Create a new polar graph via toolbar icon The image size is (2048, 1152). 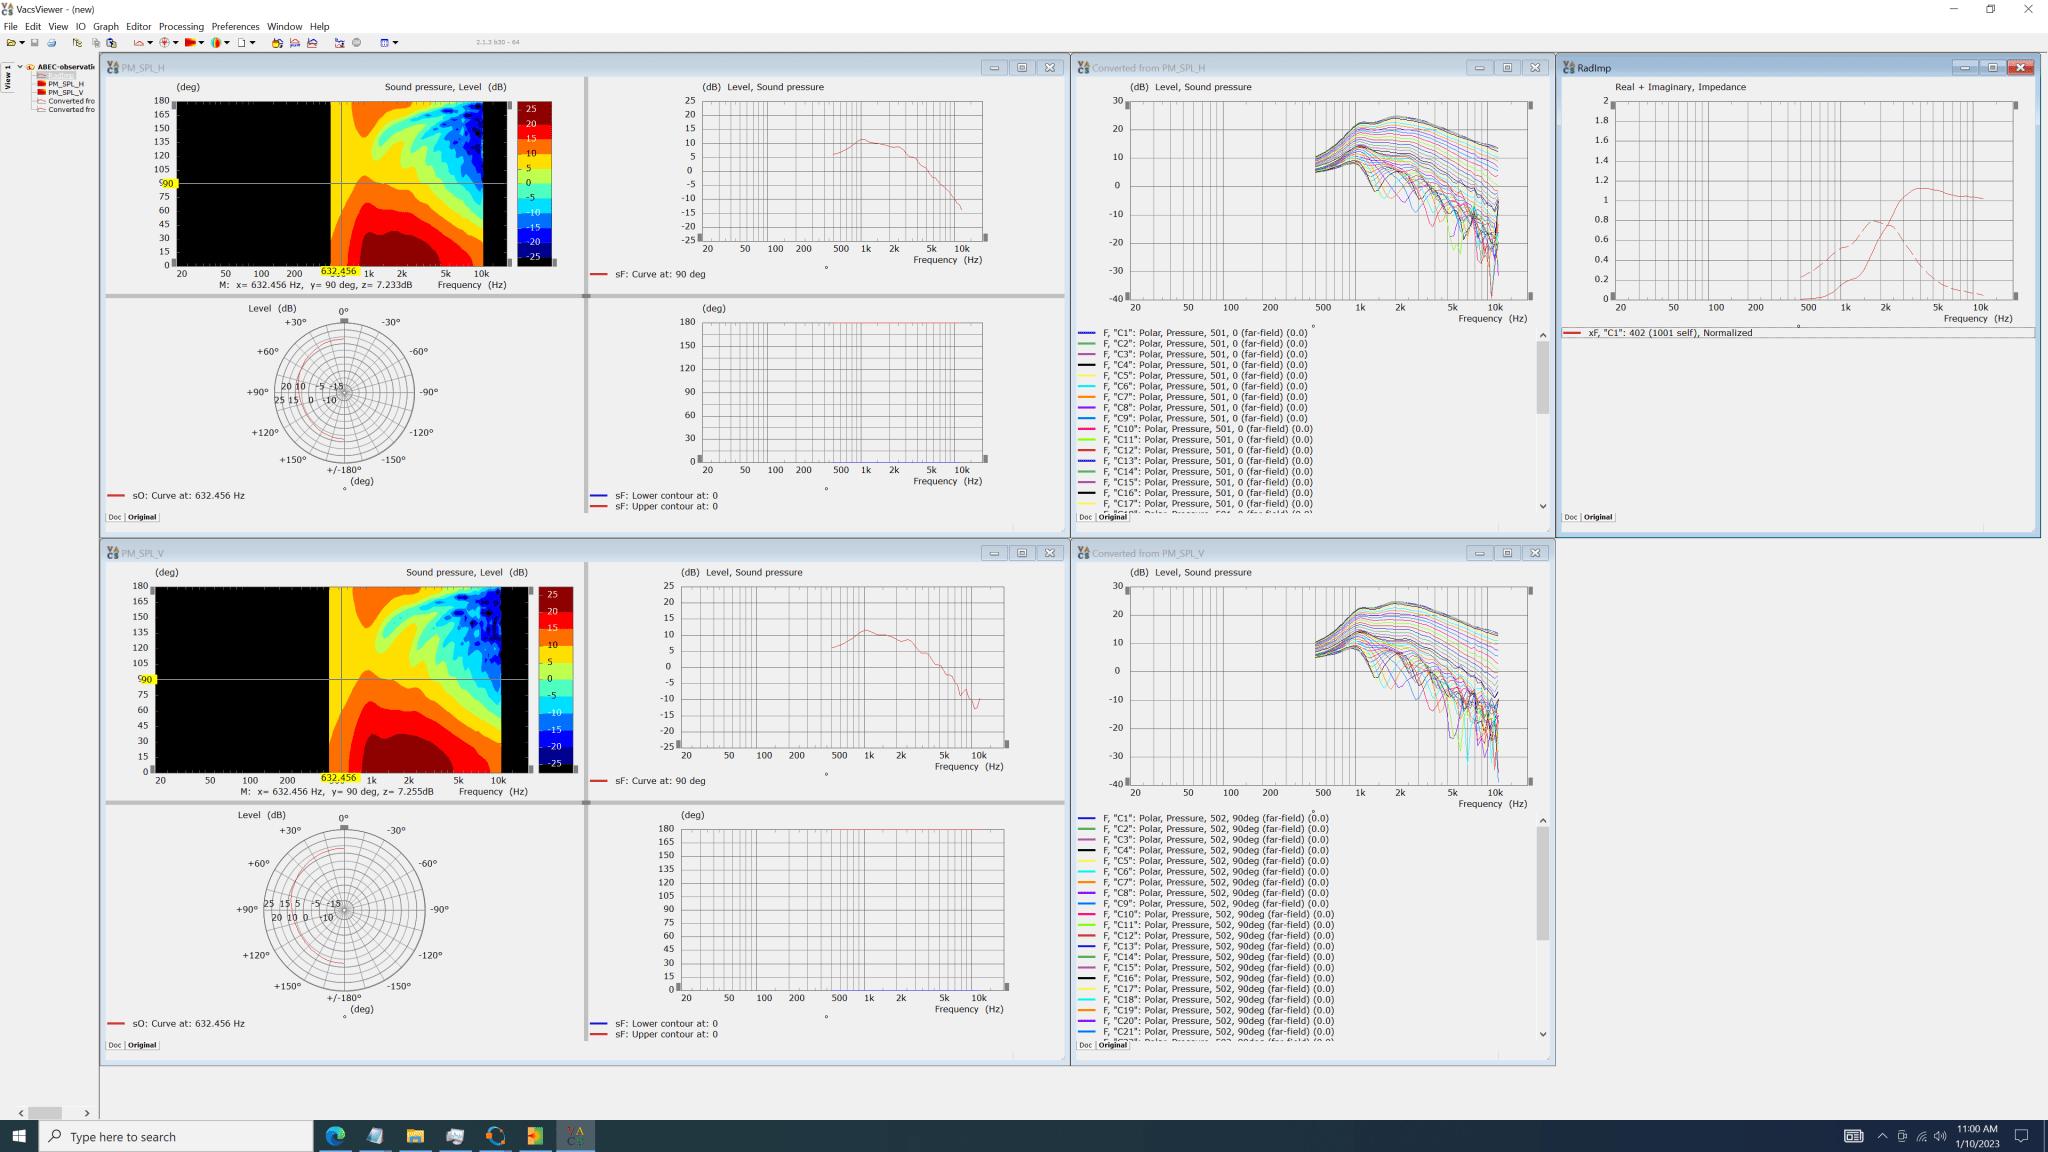[164, 43]
